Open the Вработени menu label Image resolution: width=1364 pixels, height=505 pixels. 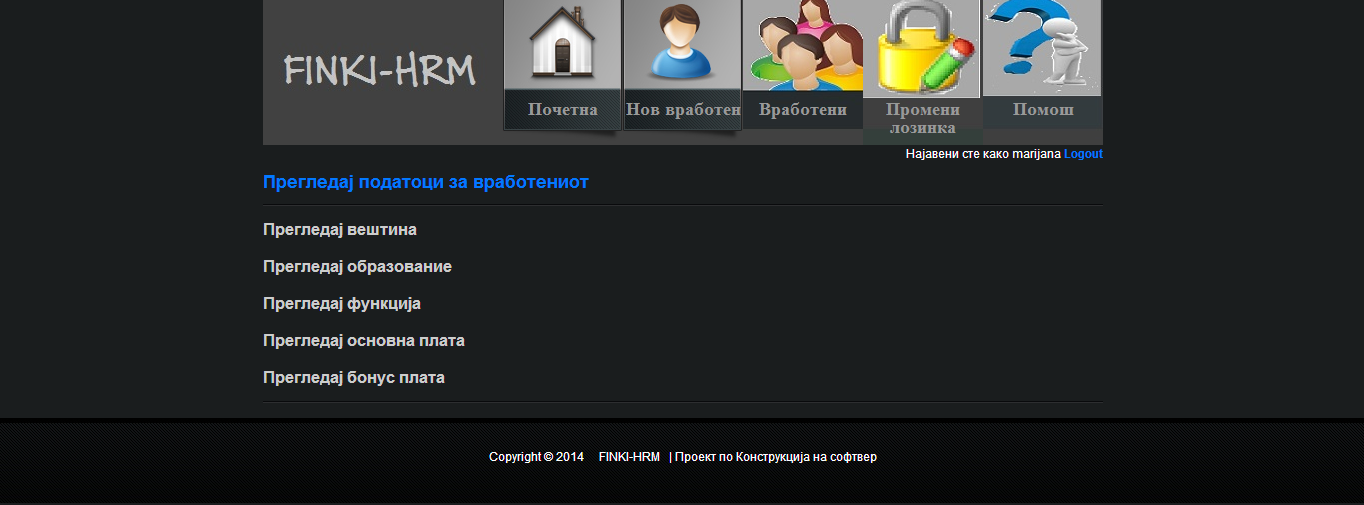click(x=803, y=110)
